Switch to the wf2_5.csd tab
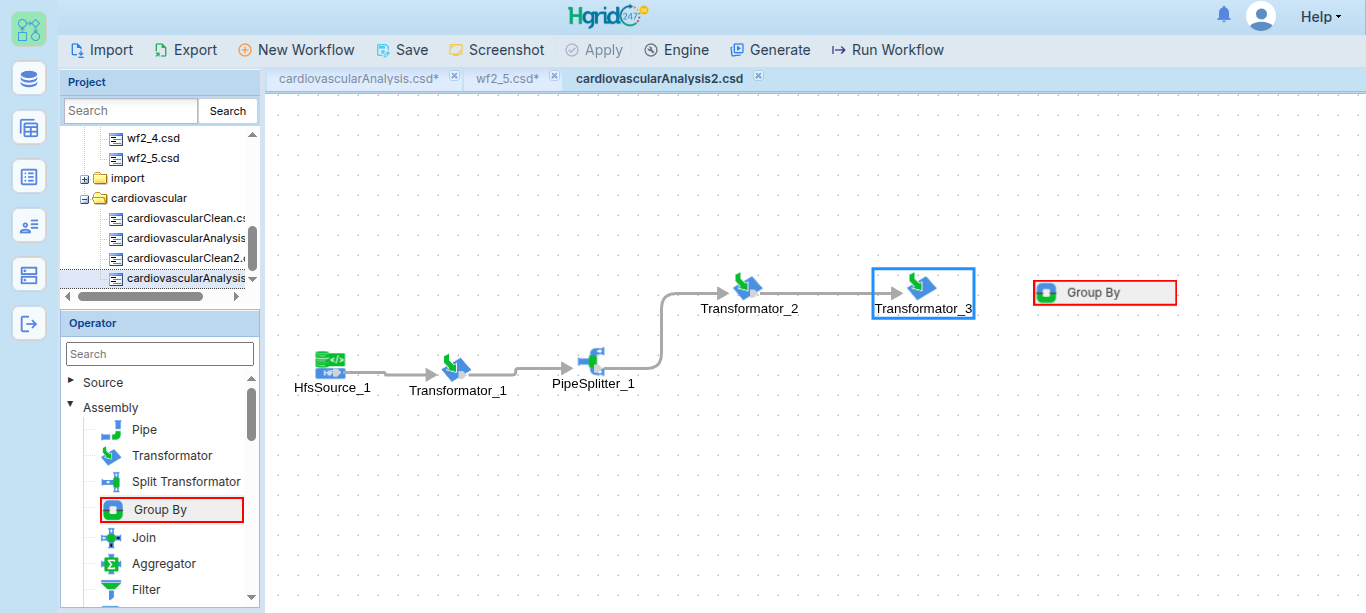Screen dimensions: 1366x613 507,78
